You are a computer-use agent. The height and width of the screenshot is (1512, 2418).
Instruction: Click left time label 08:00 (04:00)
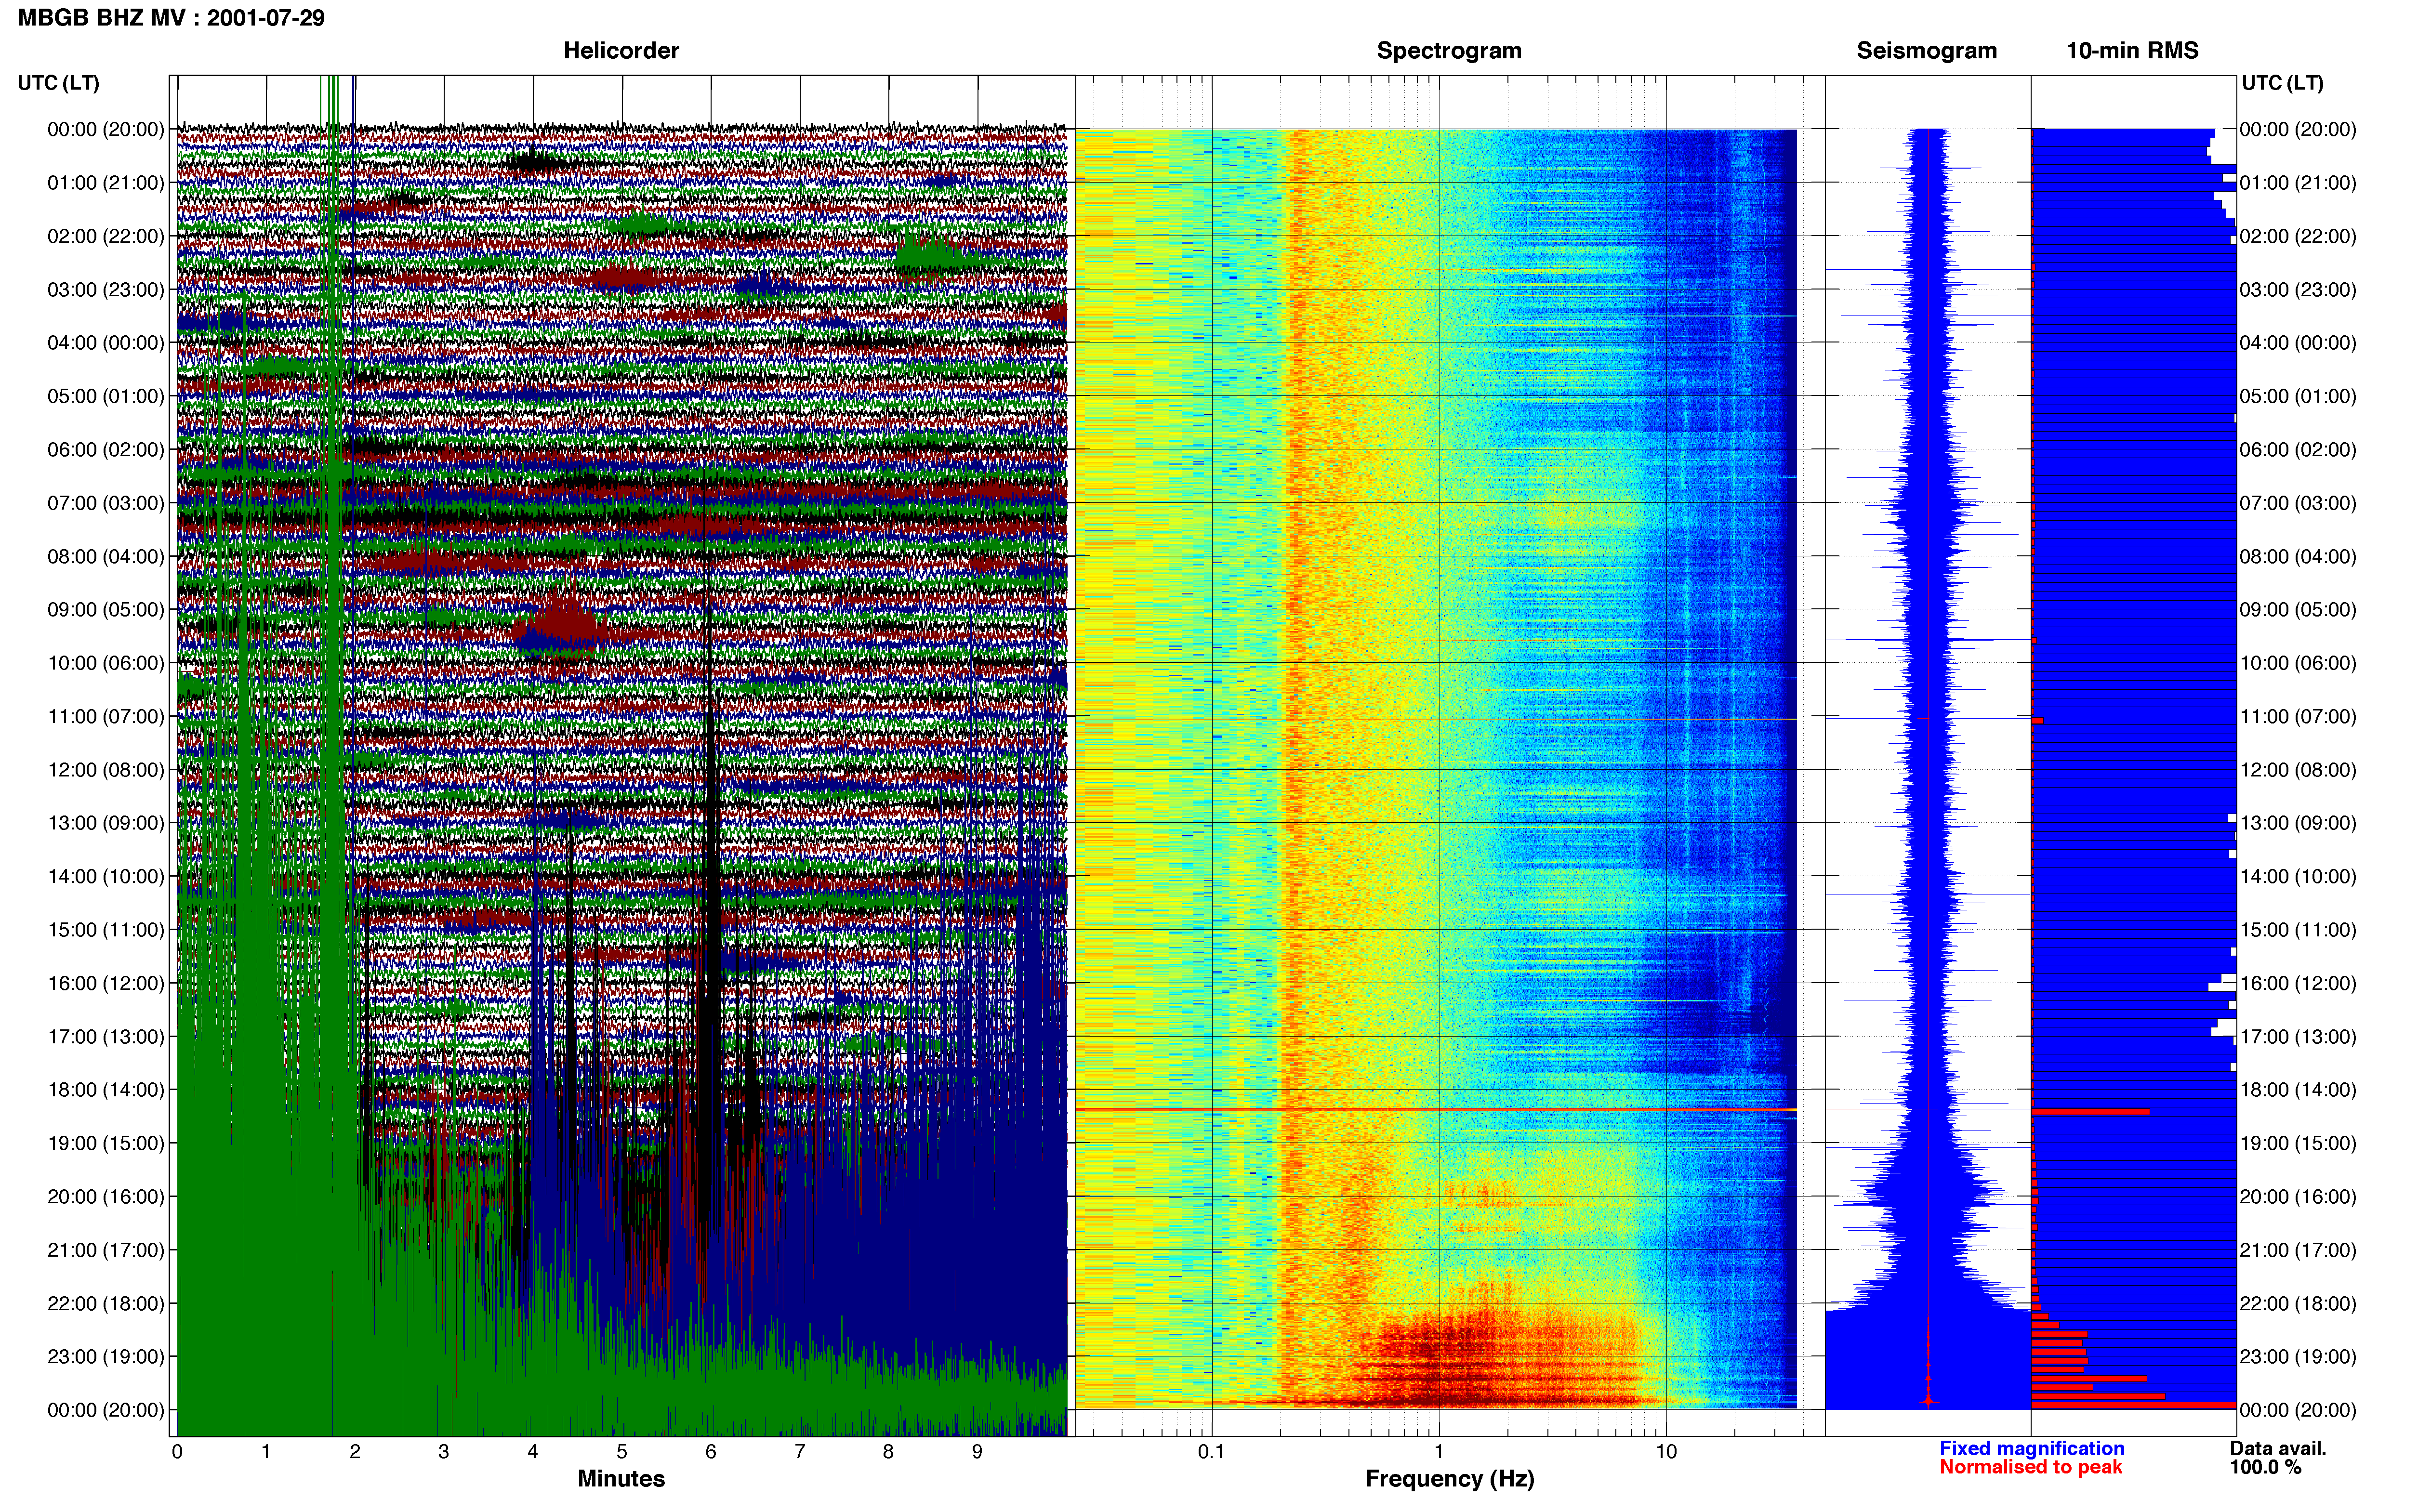coord(106,556)
